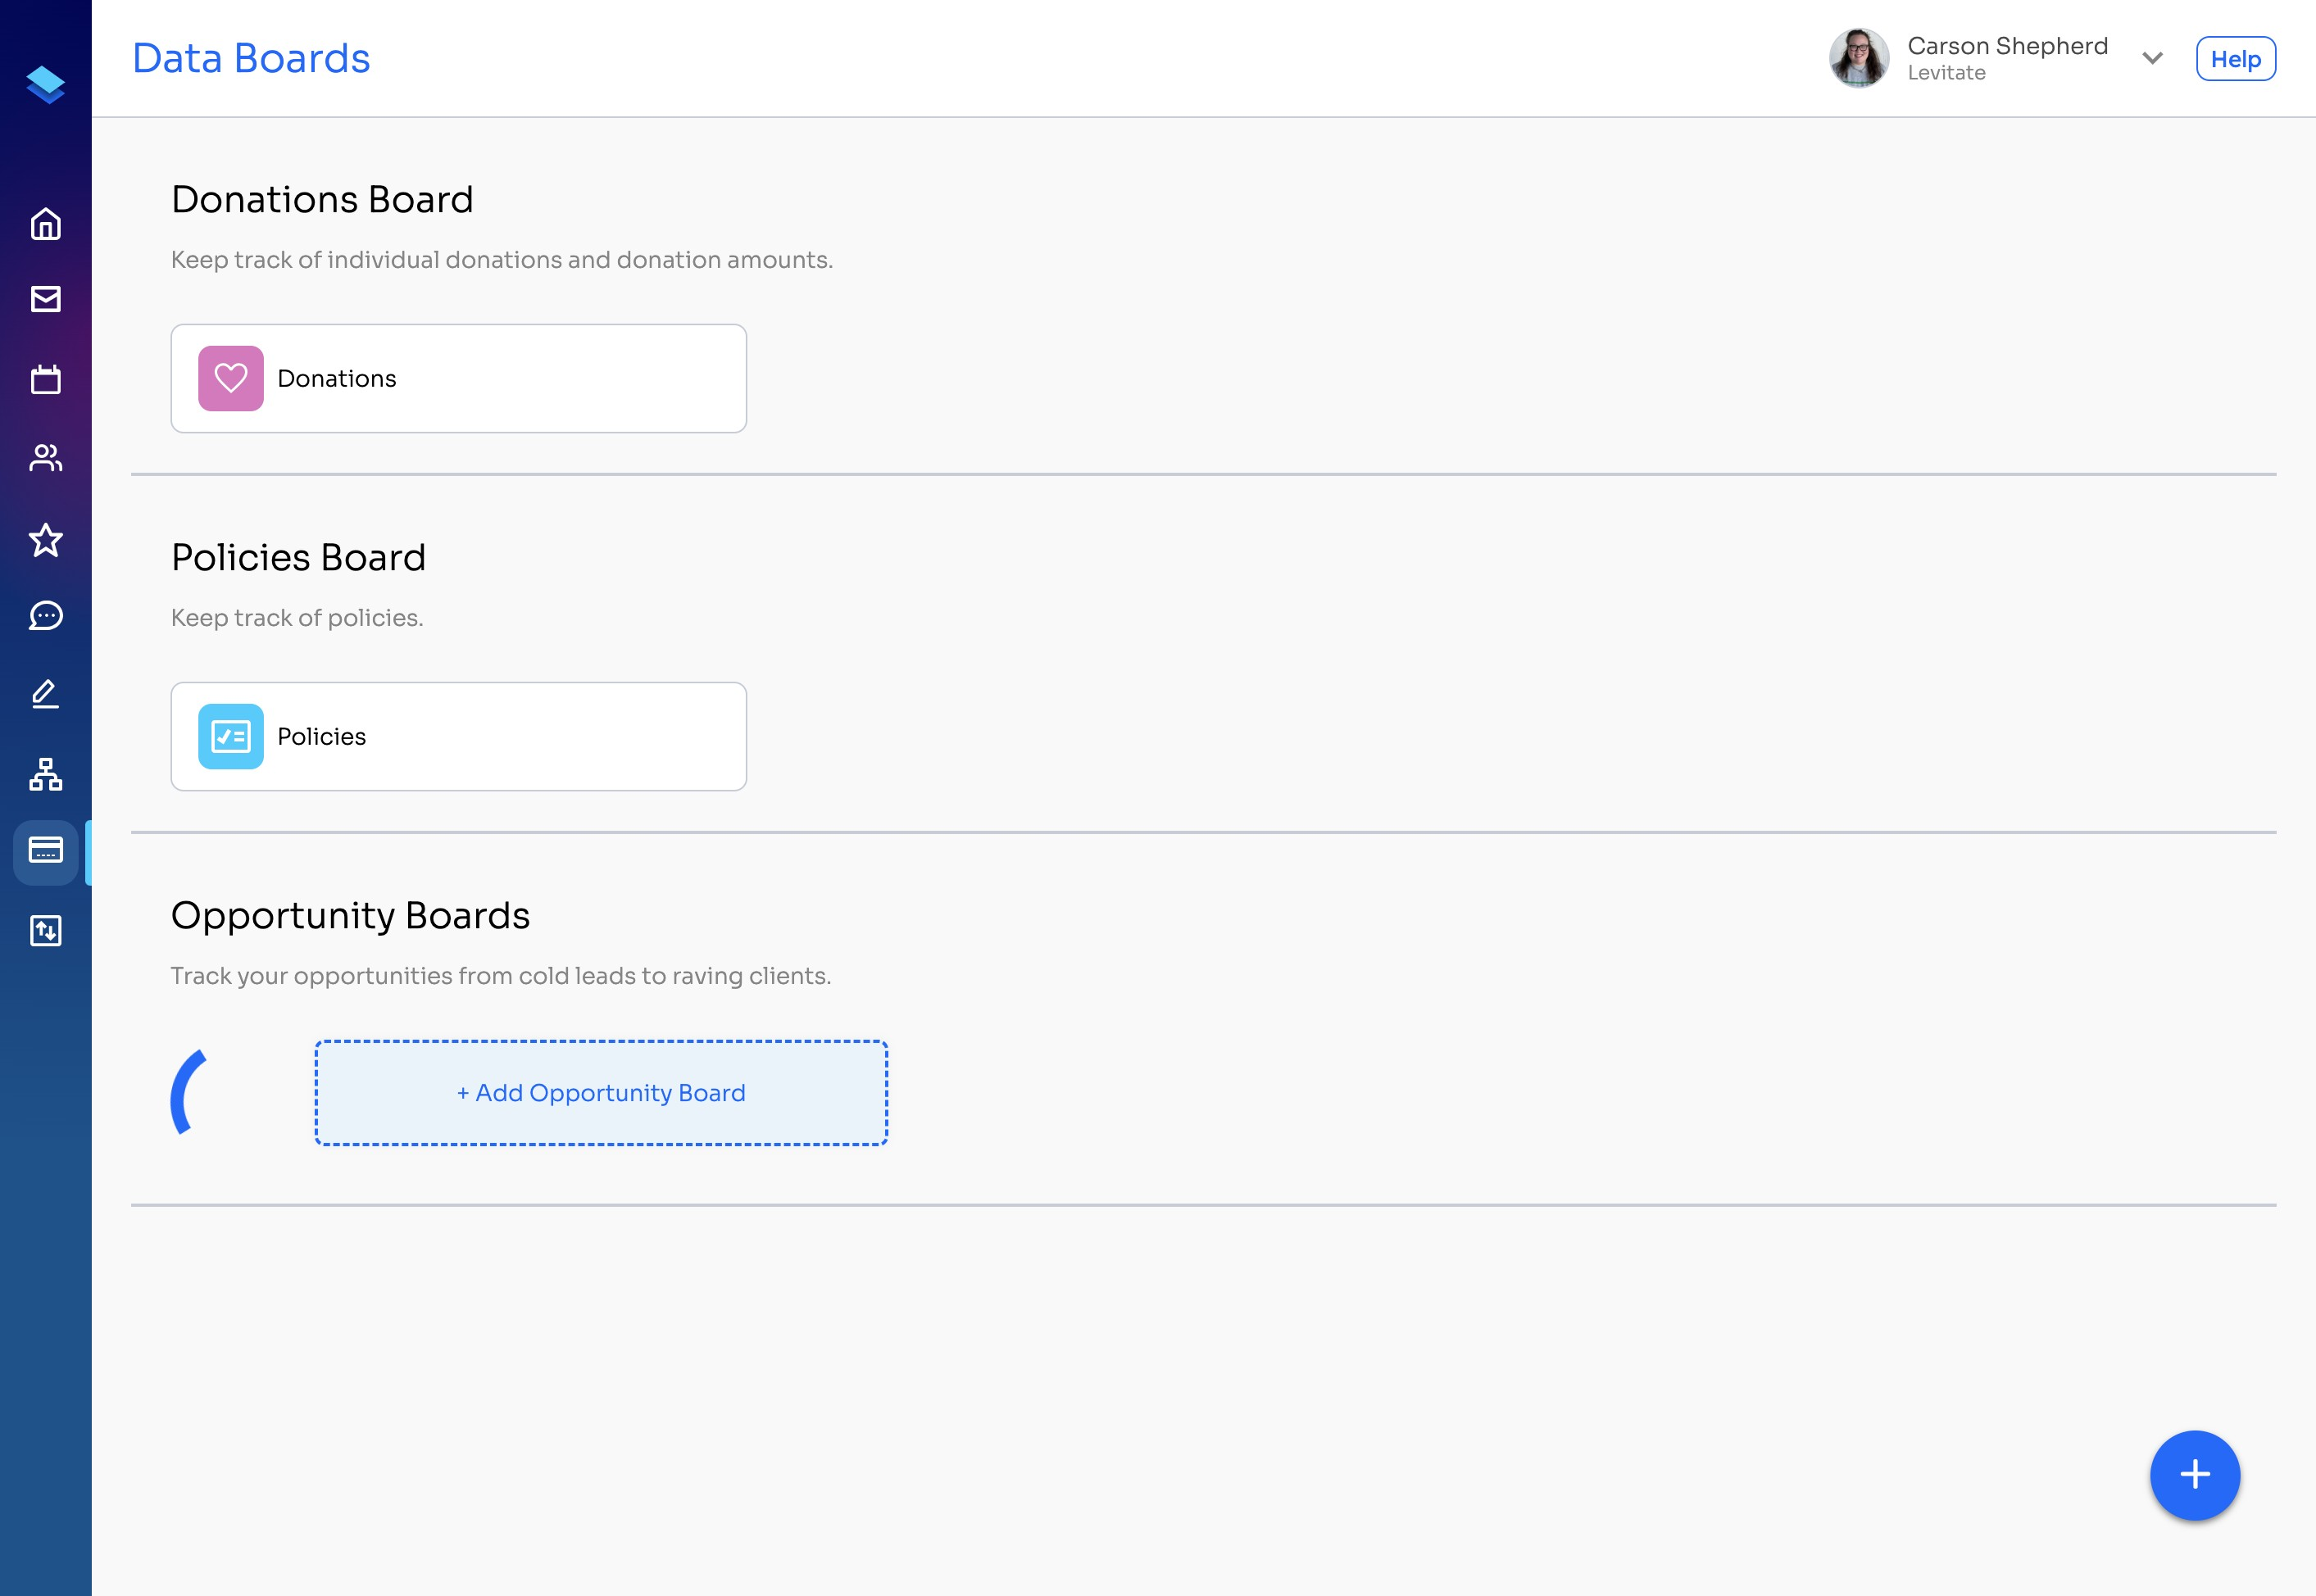Select the star icon in sidebar
2316x1596 pixels.
coord(46,540)
